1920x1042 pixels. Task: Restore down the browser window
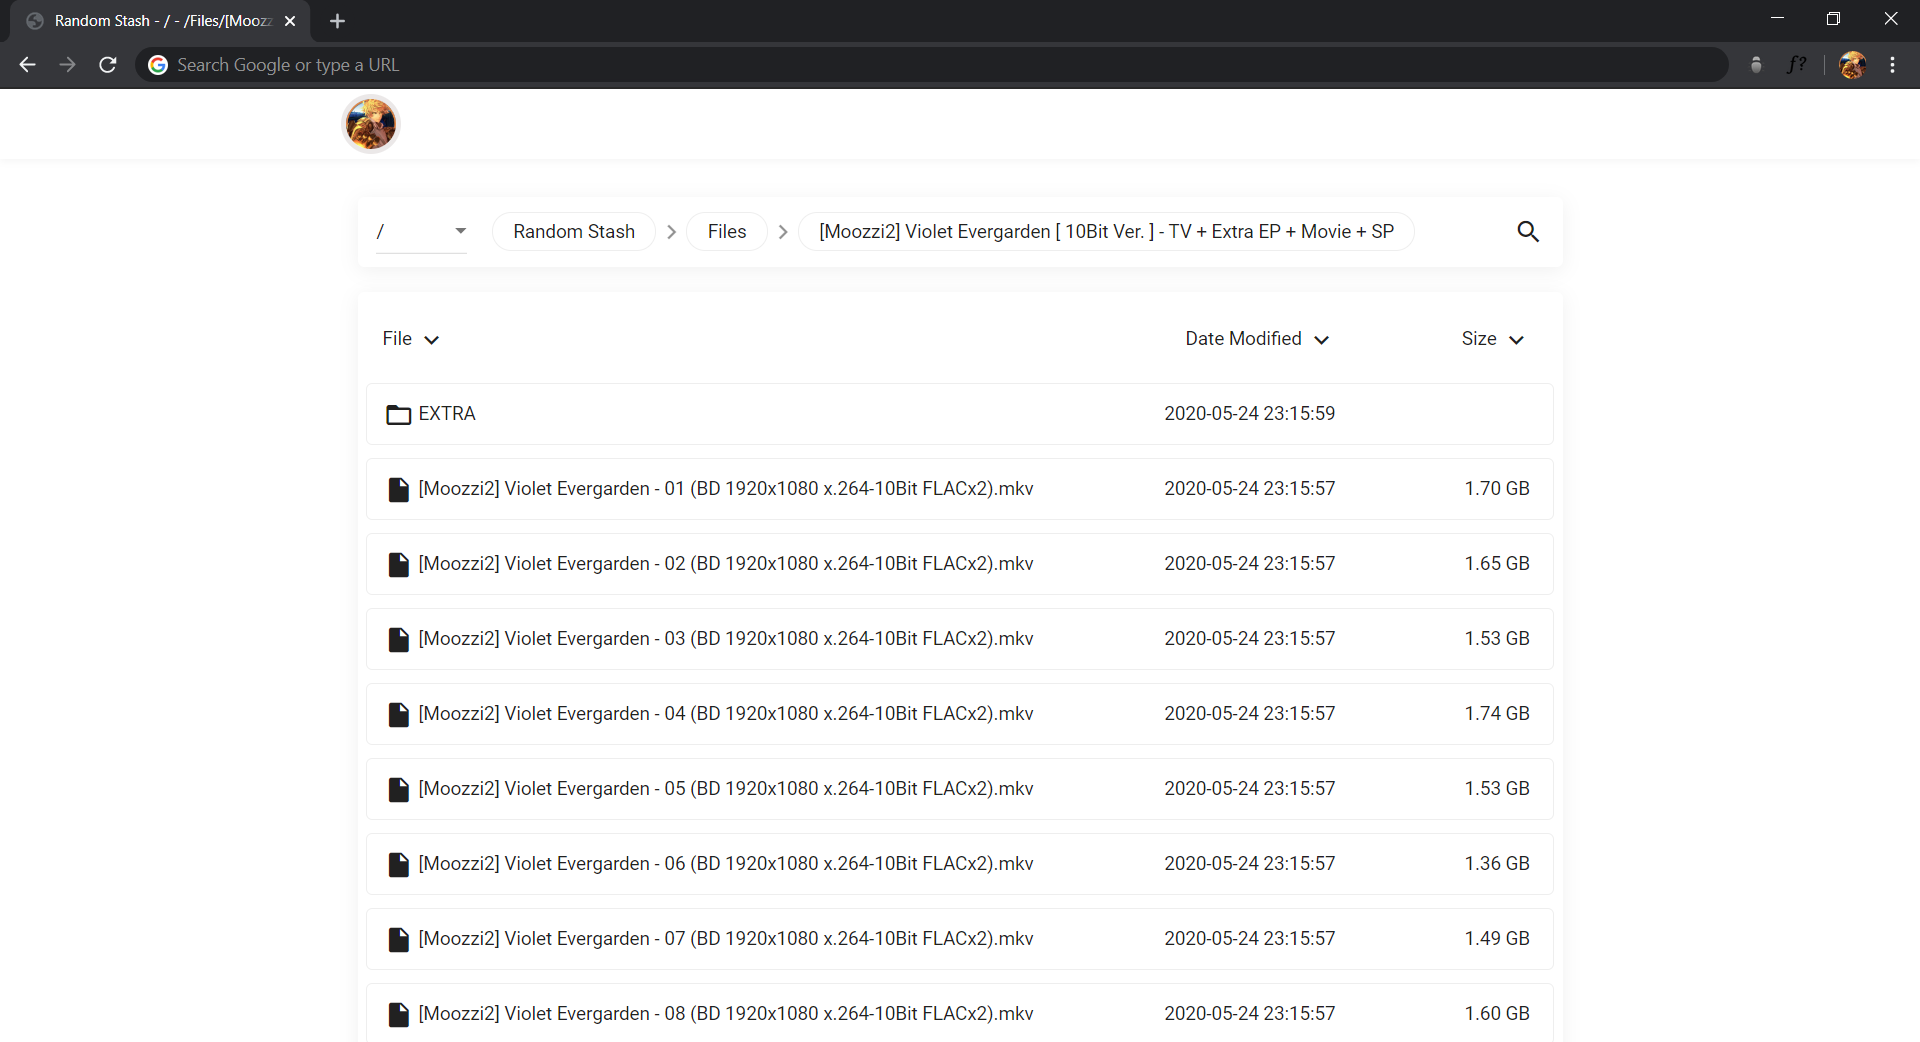point(1833,19)
